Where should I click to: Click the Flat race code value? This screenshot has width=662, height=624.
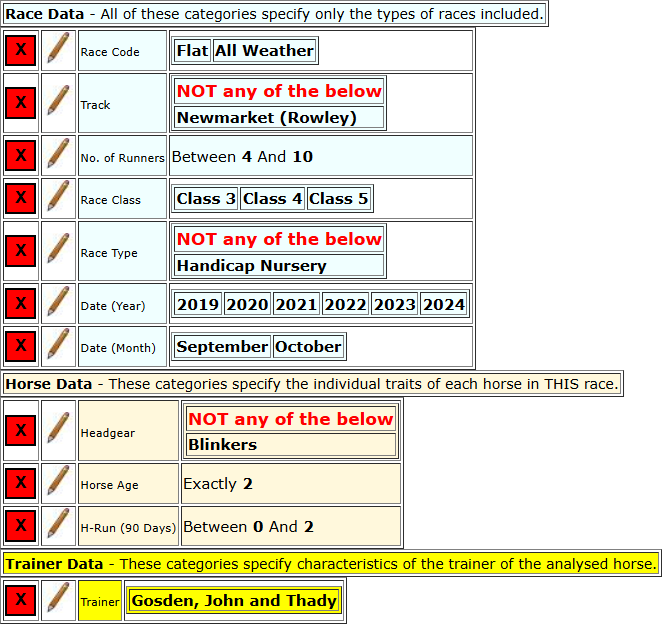click(x=192, y=51)
